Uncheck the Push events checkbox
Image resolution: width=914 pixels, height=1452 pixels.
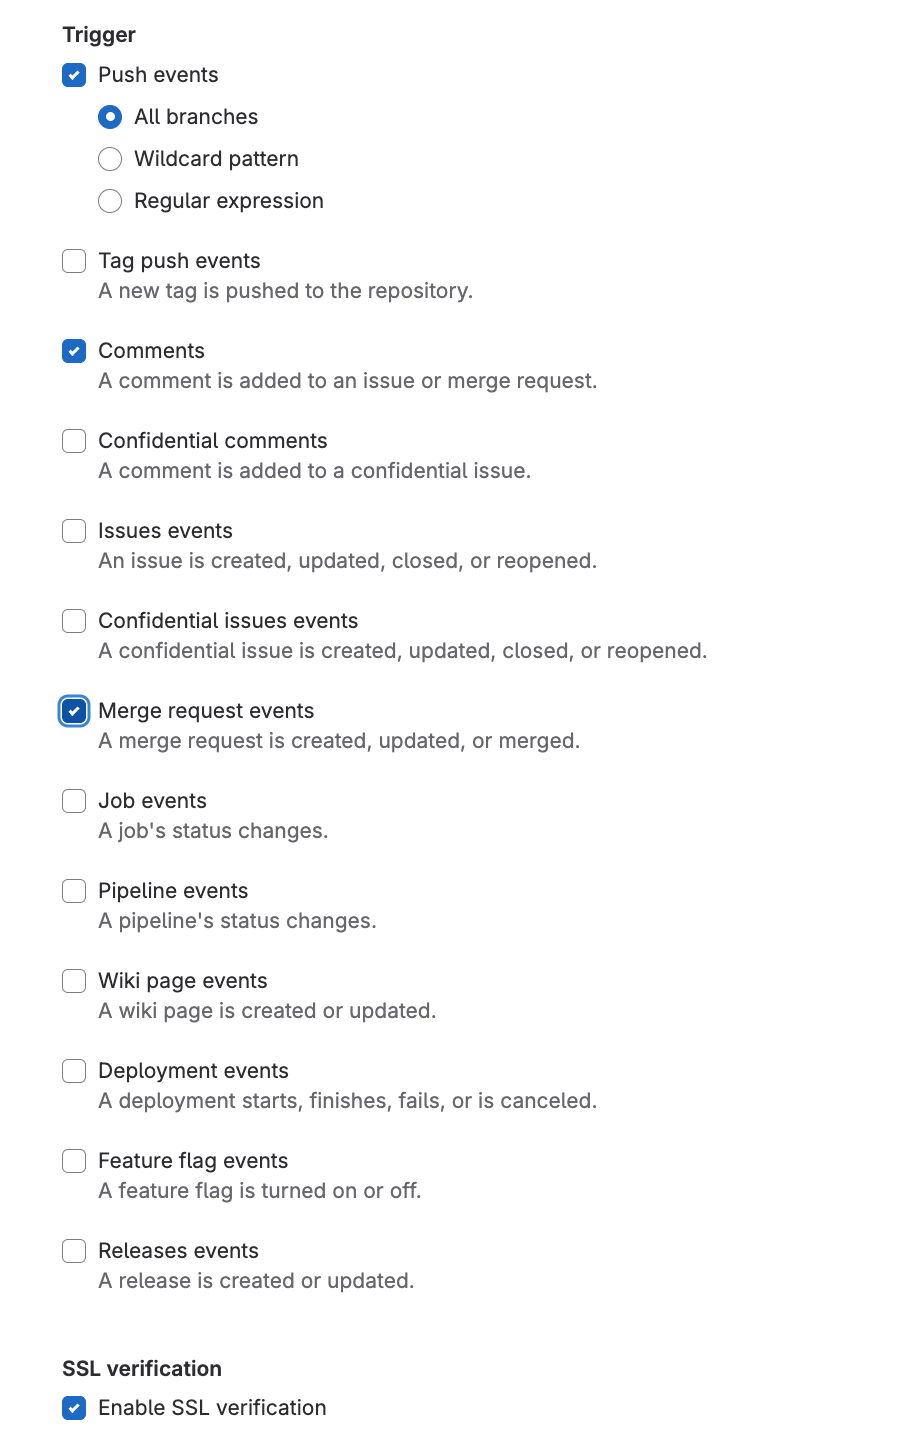tap(74, 75)
